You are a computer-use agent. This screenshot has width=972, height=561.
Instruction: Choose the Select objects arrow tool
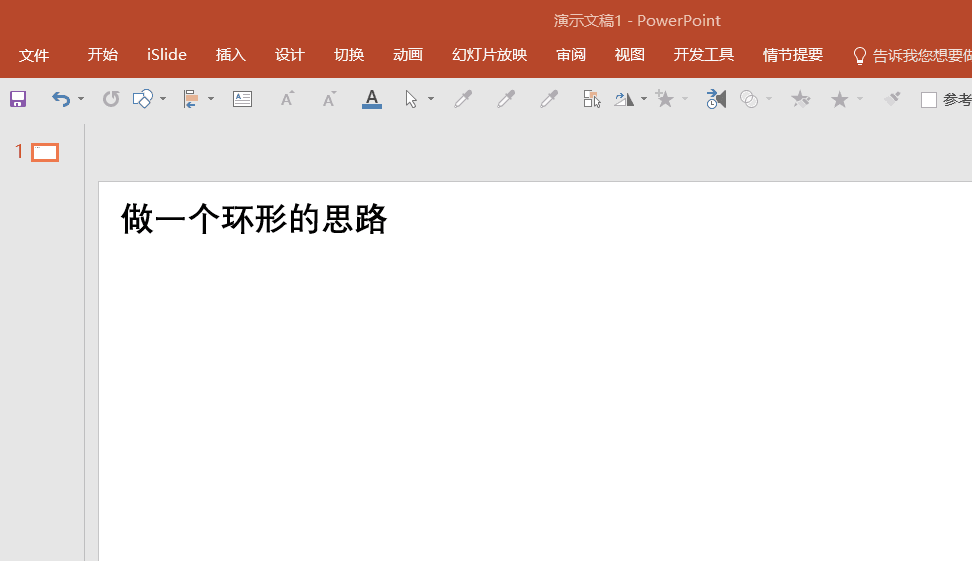coord(411,99)
